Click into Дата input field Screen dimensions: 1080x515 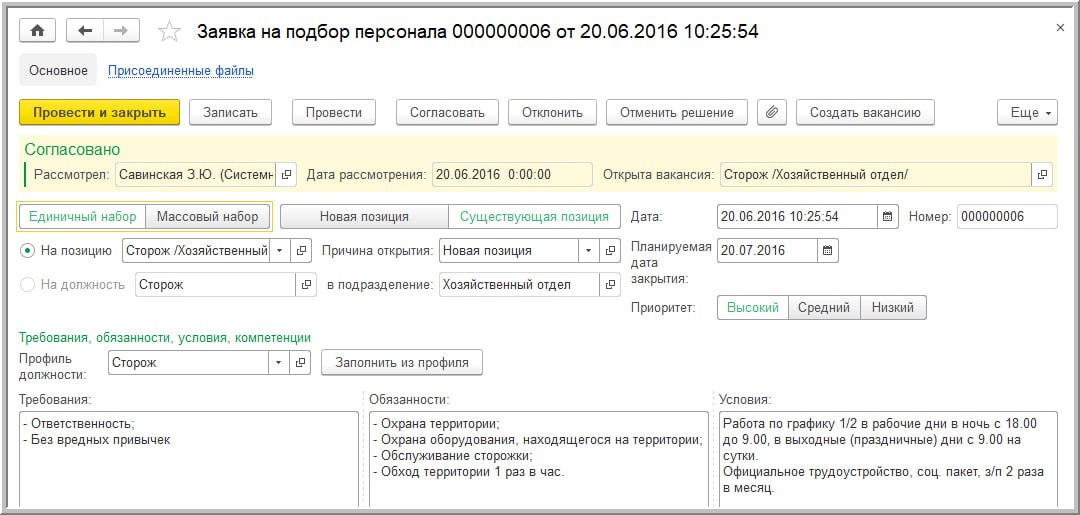point(797,216)
